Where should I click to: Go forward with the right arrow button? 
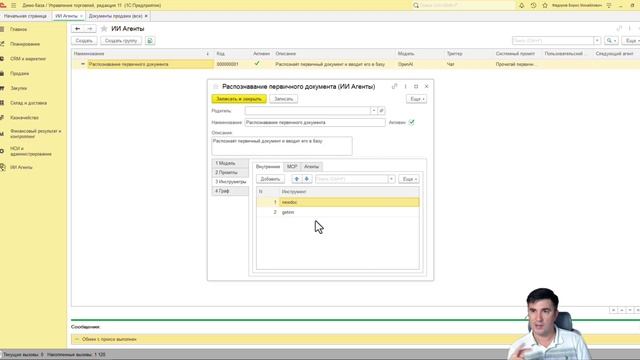(90, 29)
